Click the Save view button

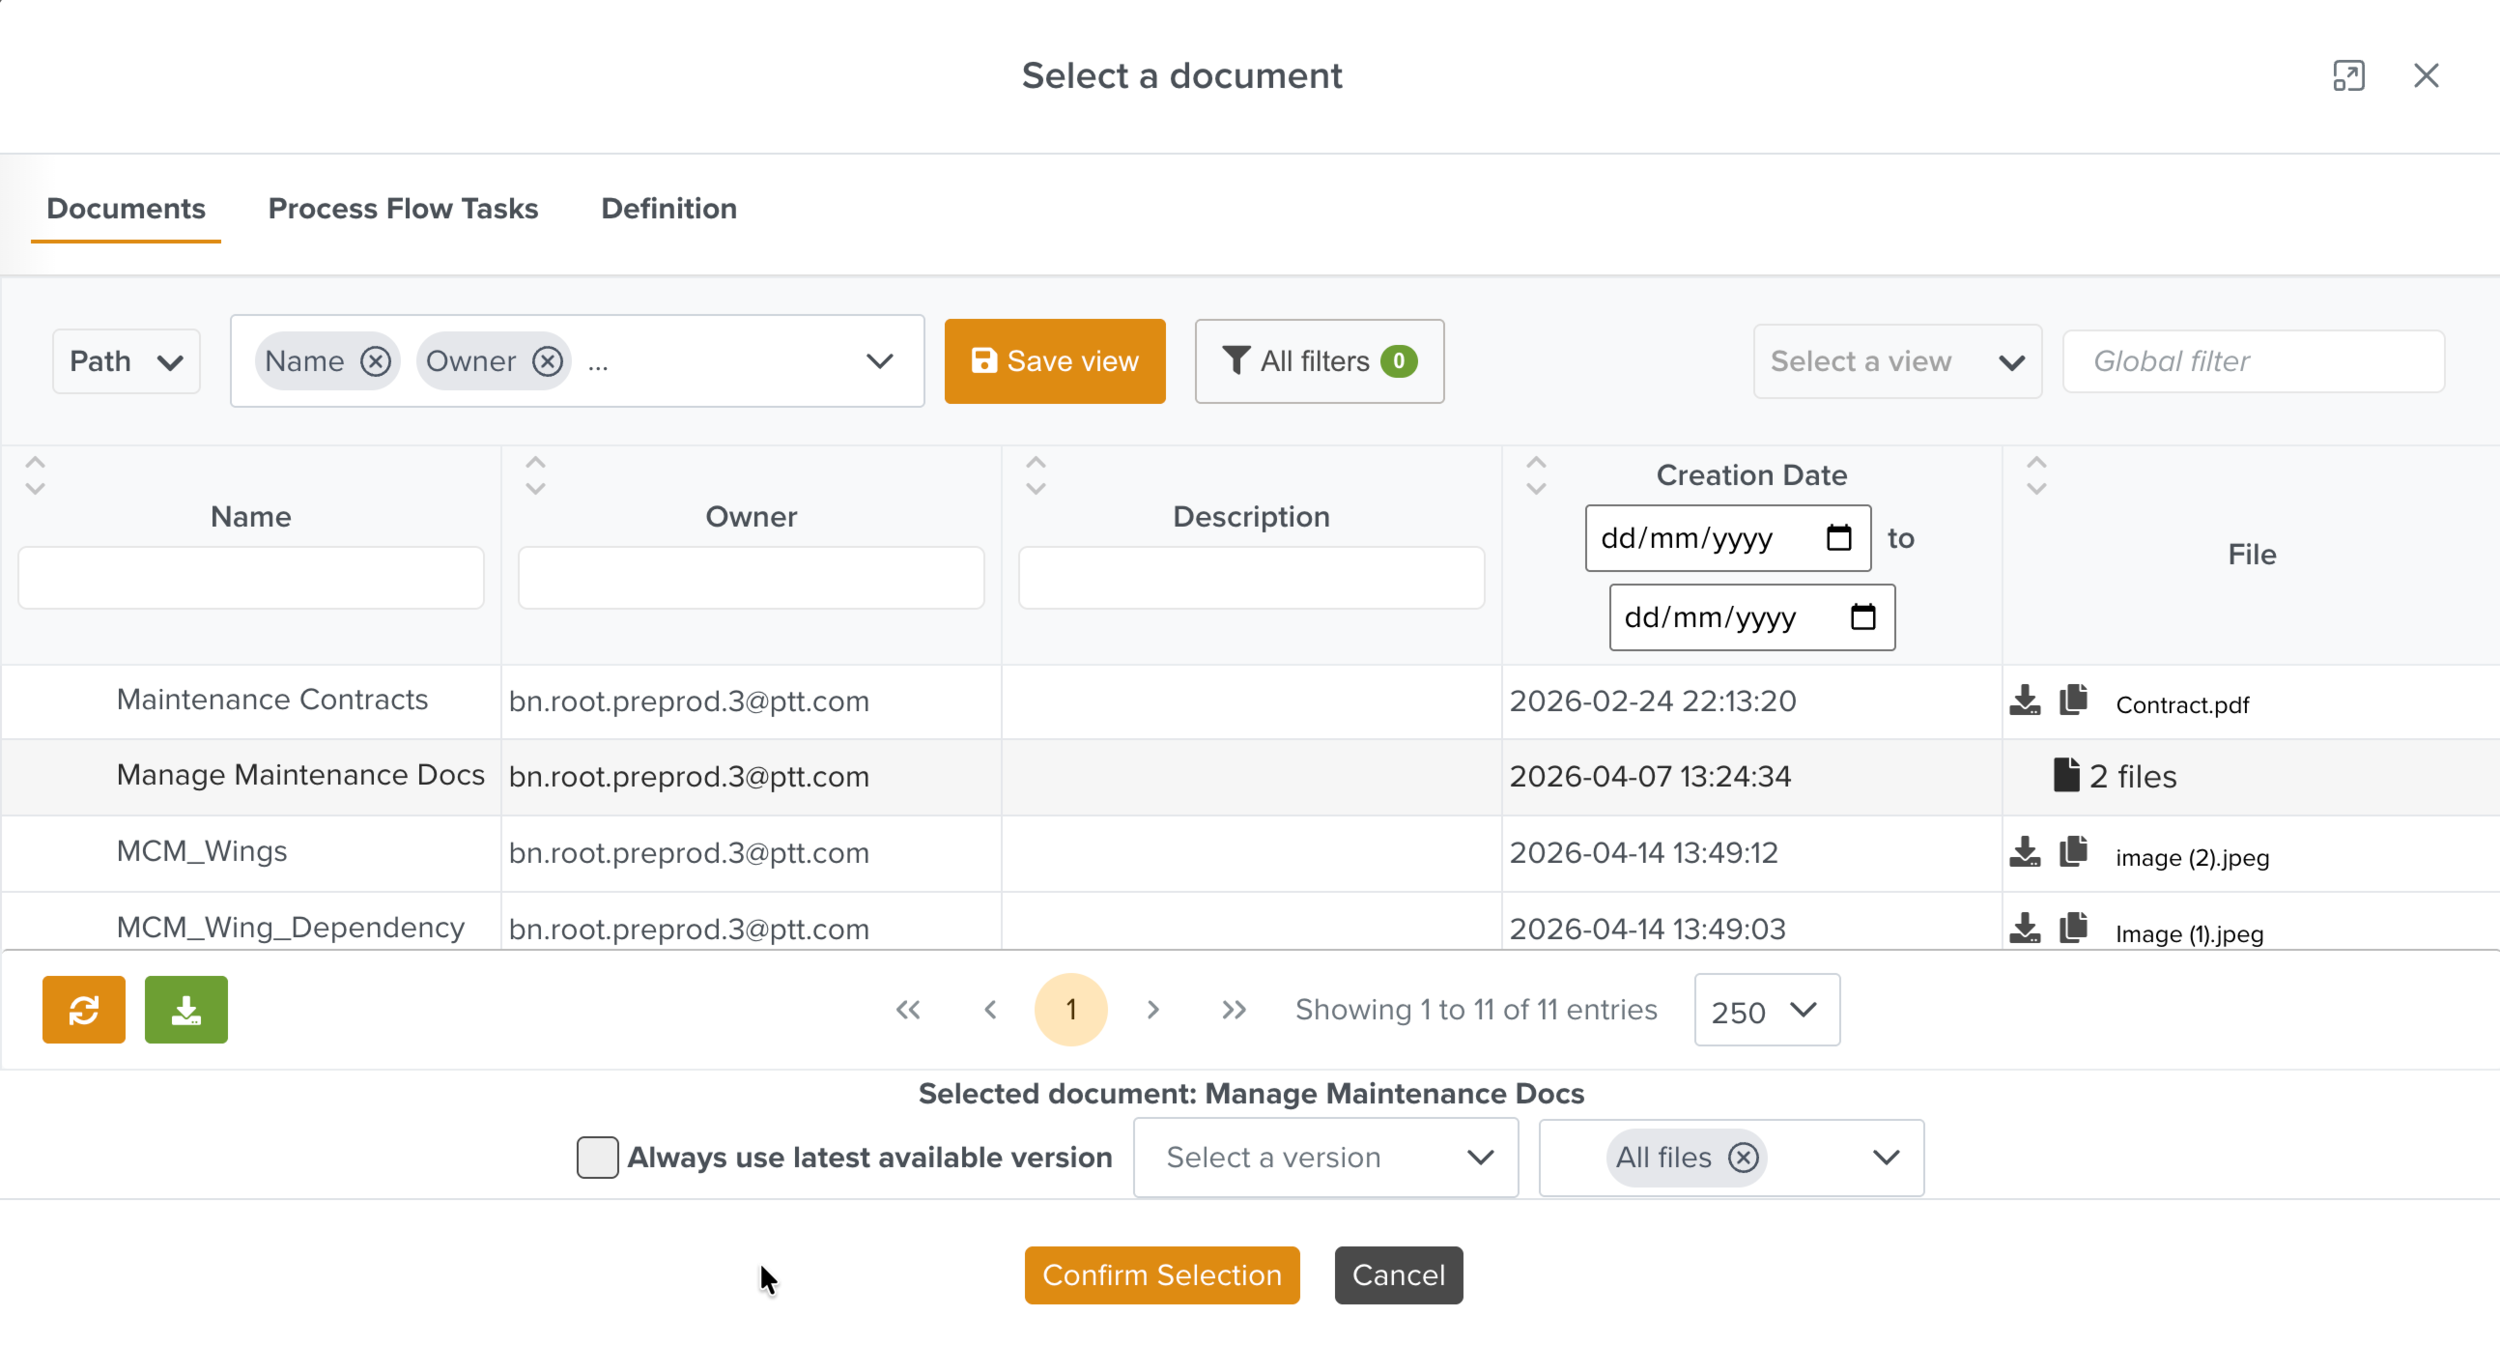[x=1054, y=361]
